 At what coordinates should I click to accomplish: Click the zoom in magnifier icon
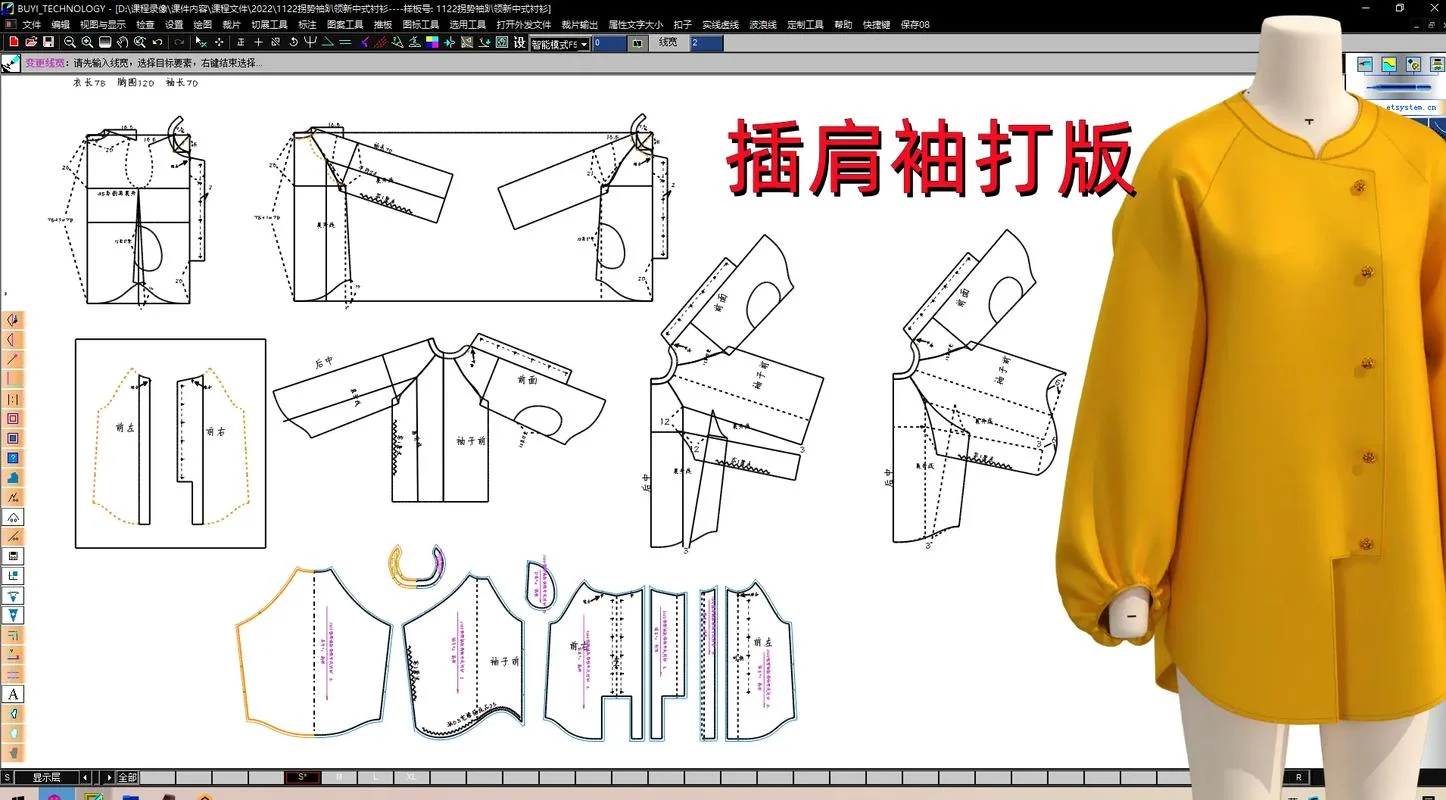[x=87, y=42]
